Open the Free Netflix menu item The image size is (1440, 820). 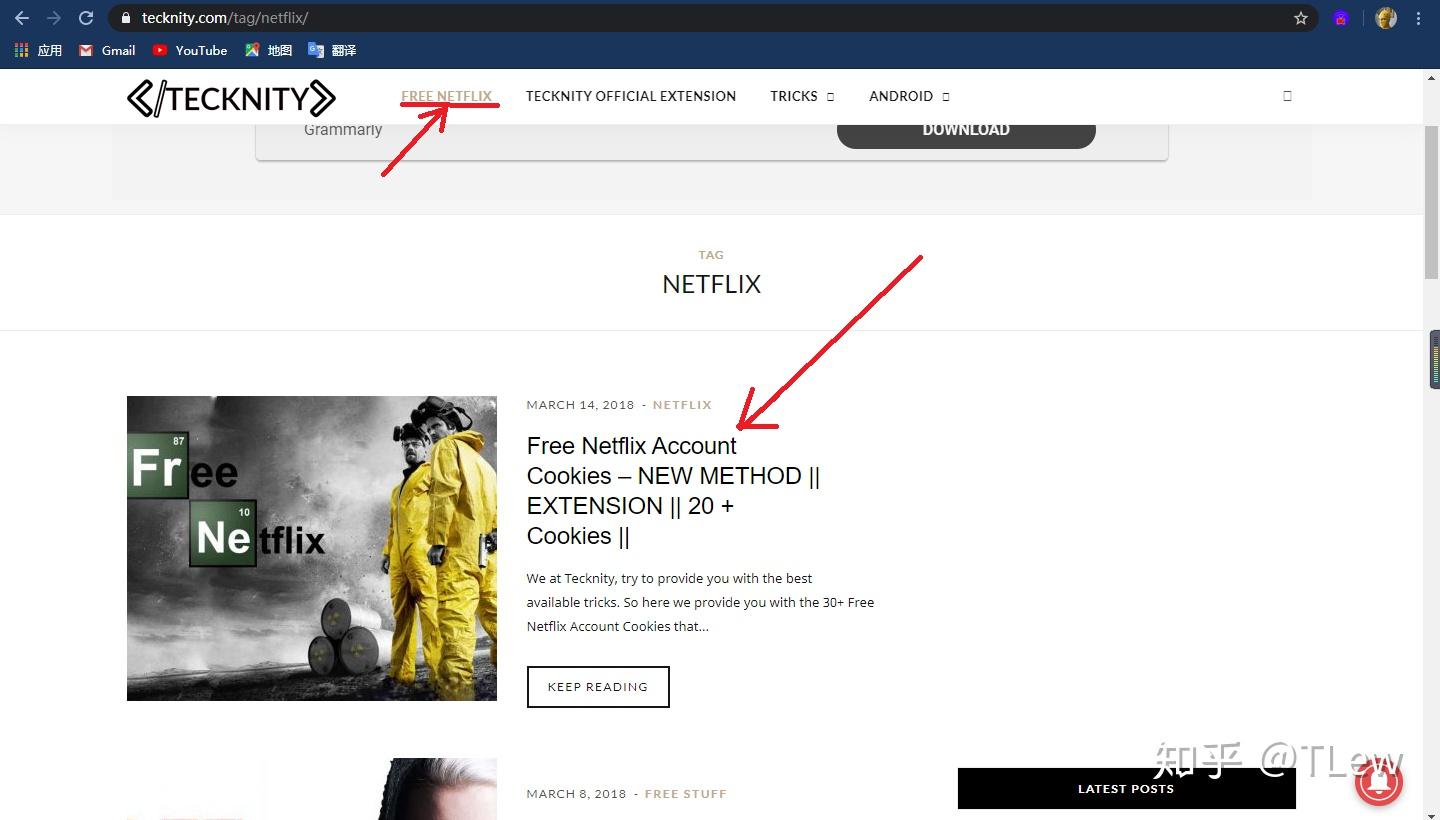click(x=447, y=96)
